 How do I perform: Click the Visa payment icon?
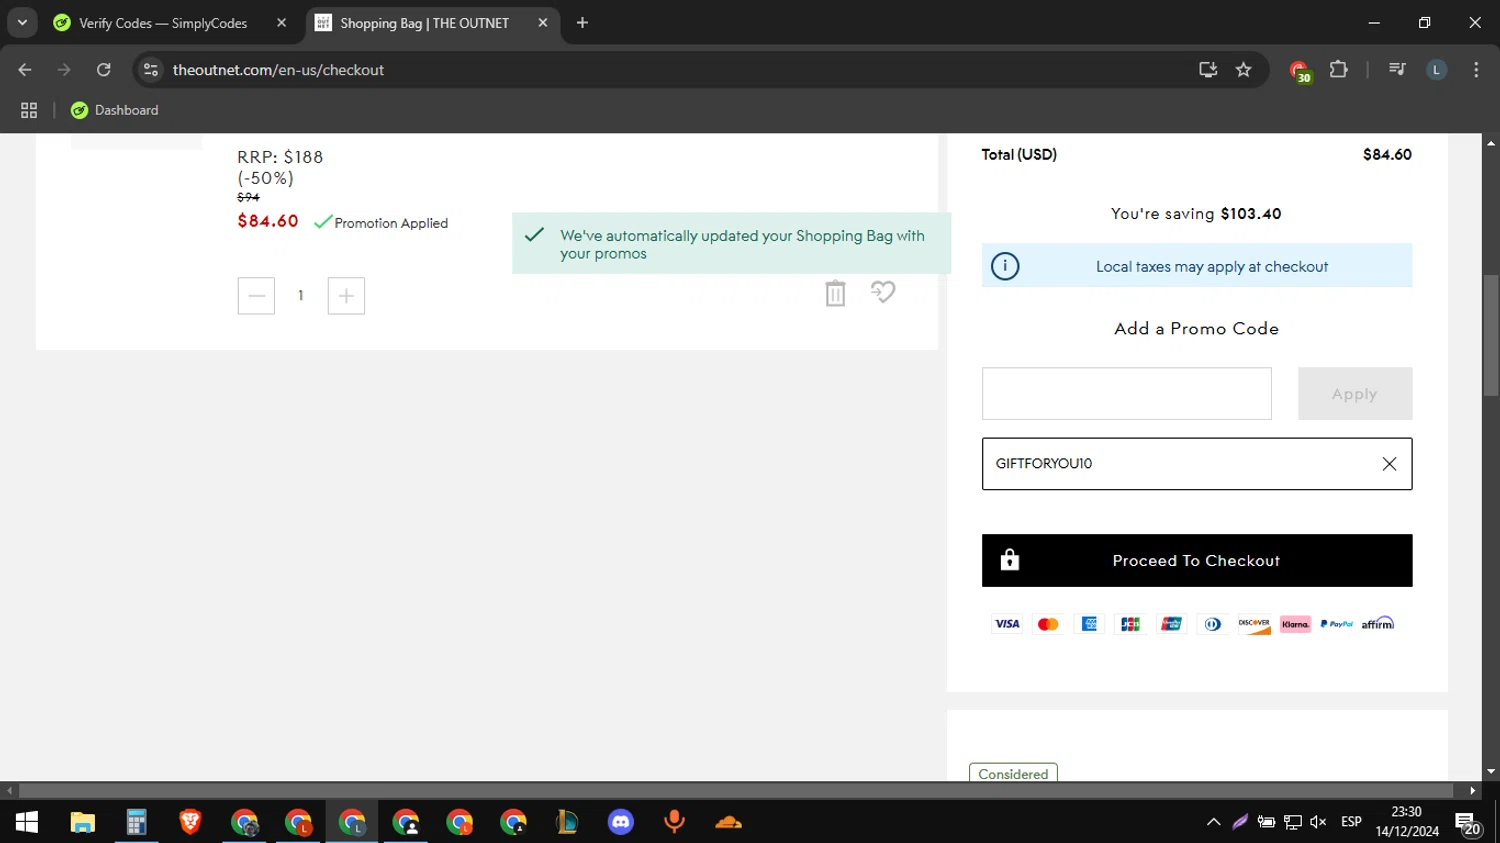point(1007,624)
